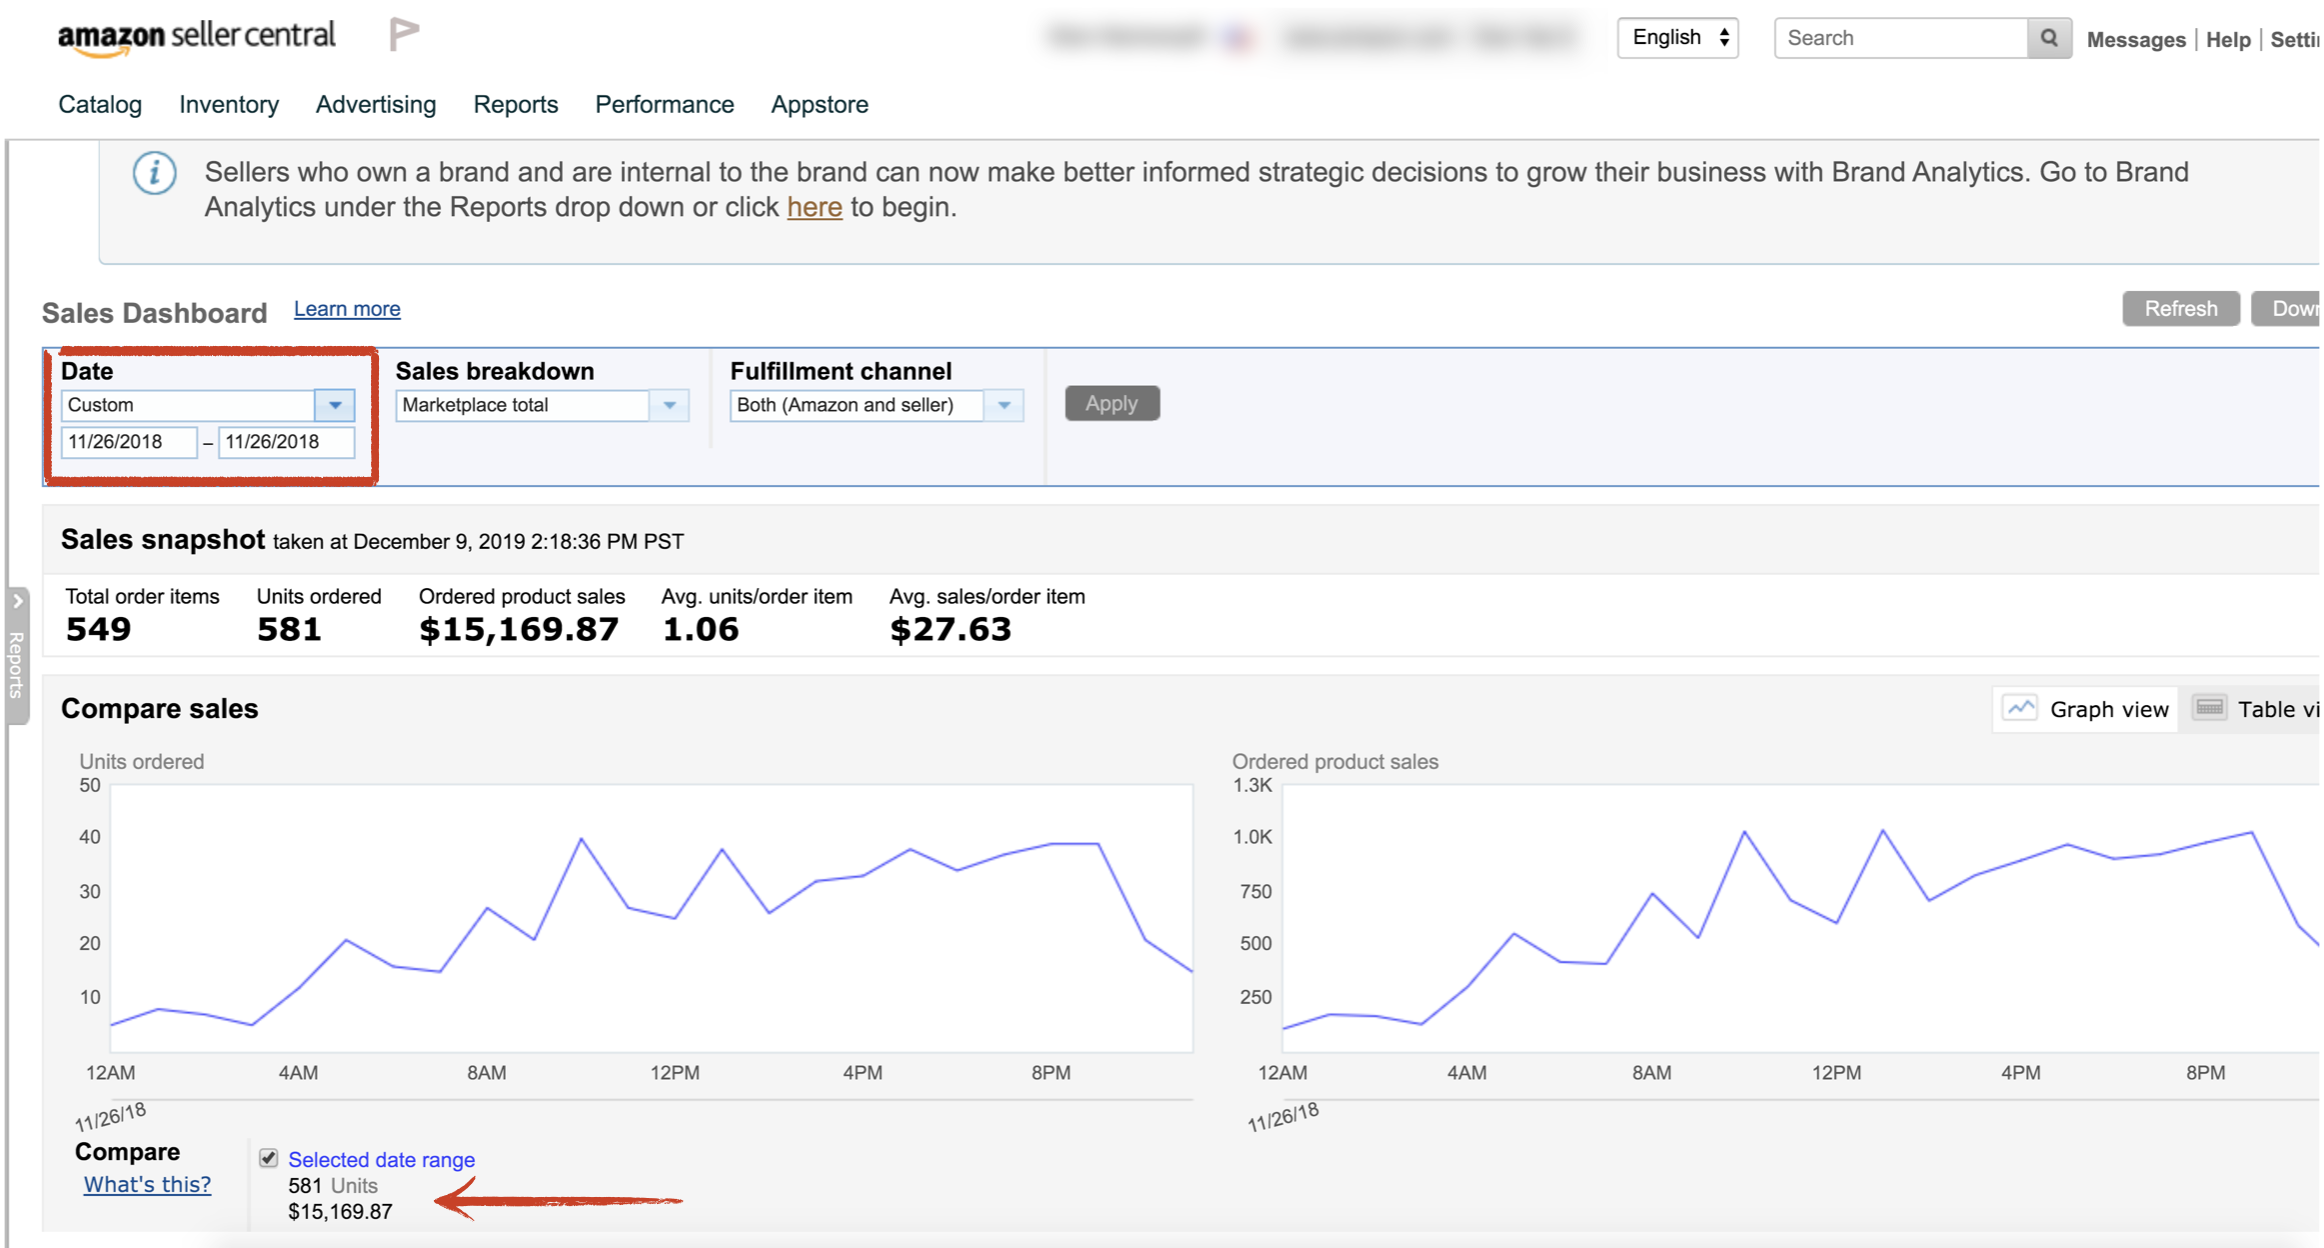Click the Apply button
Image resolution: width=2324 pixels, height=1248 pixels.
[x=1112, y=403]
